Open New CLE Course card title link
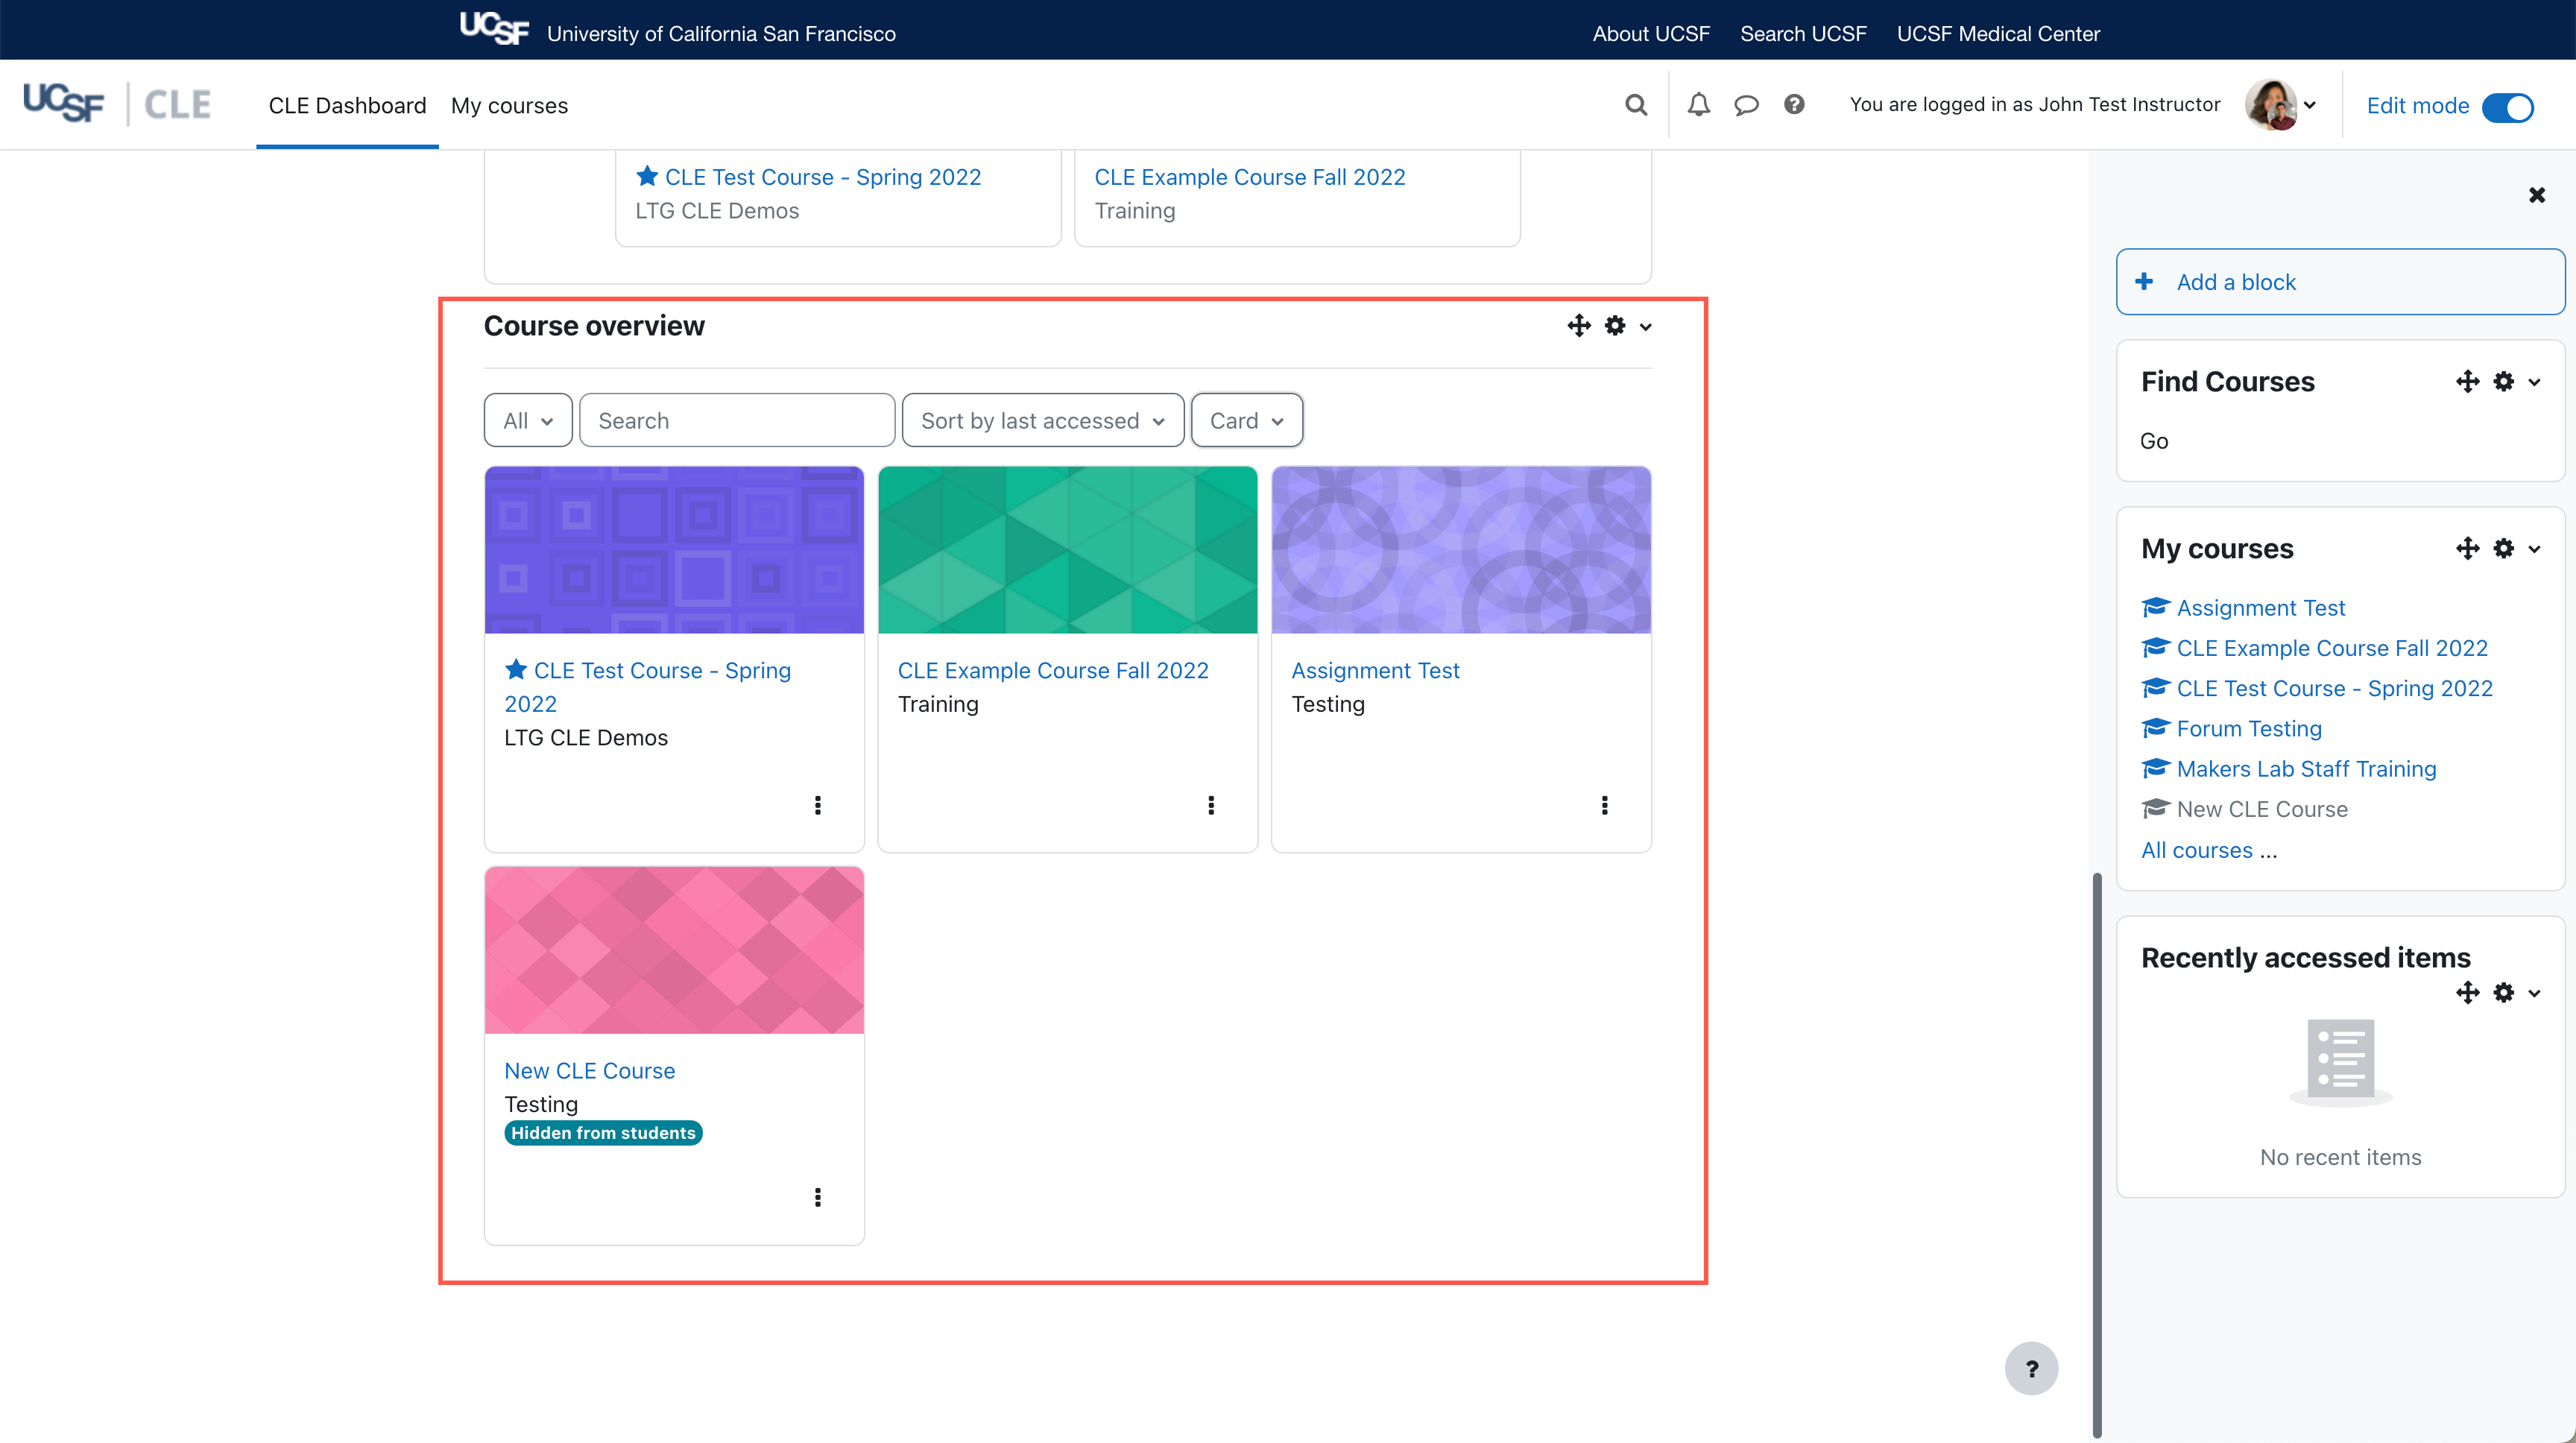Screen dimensions: 2576x1443 [x=589, y=1070]
